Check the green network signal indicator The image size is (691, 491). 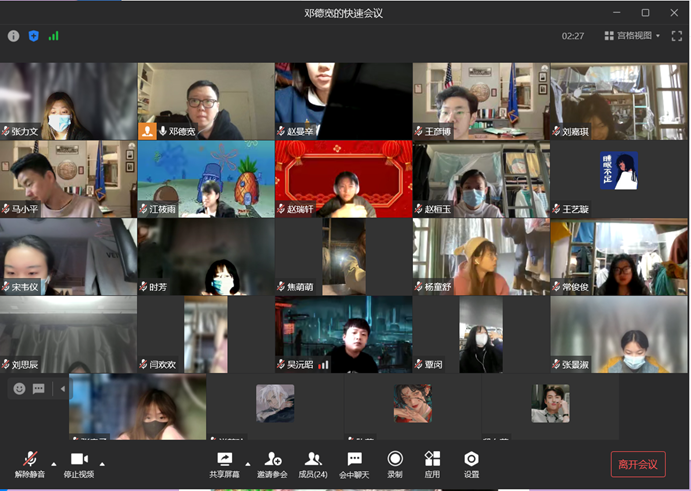53,36
